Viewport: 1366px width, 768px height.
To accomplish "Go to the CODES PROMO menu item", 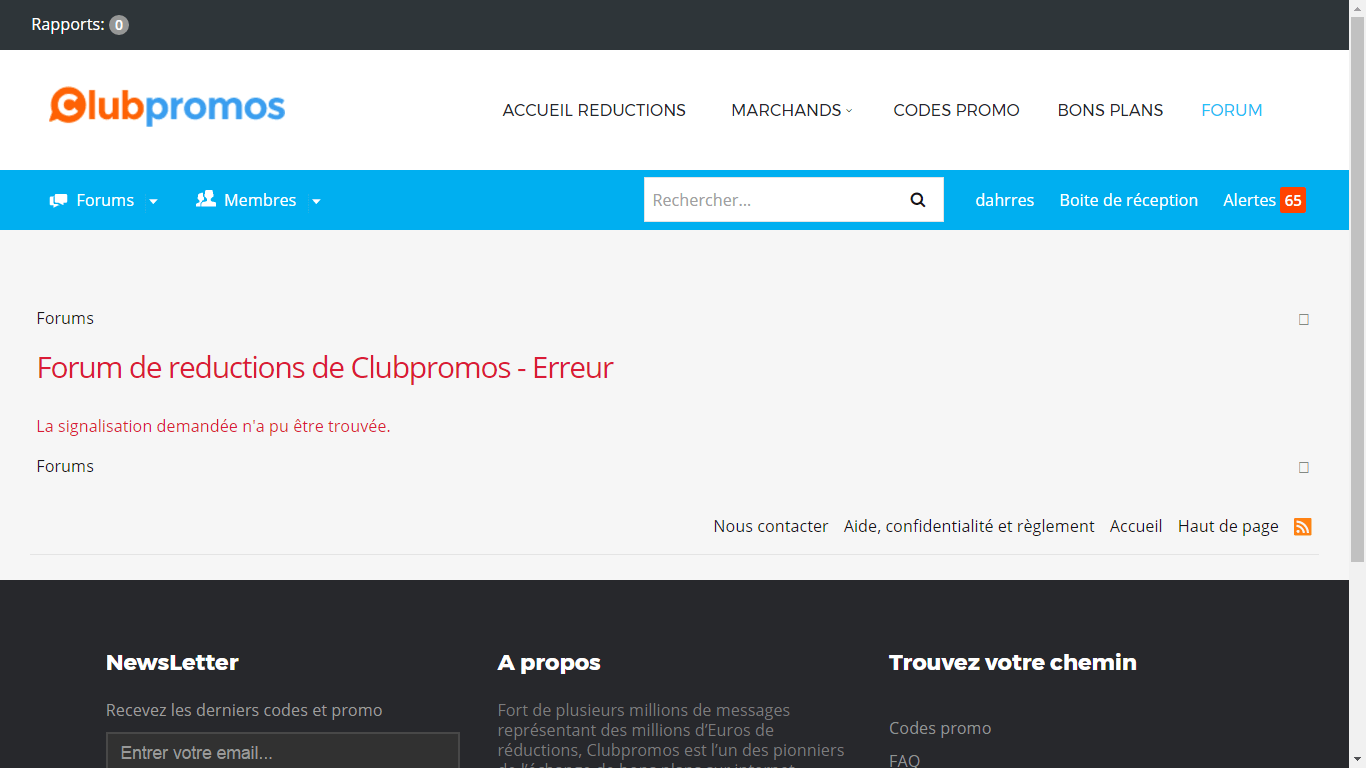I will coord(956,110).
